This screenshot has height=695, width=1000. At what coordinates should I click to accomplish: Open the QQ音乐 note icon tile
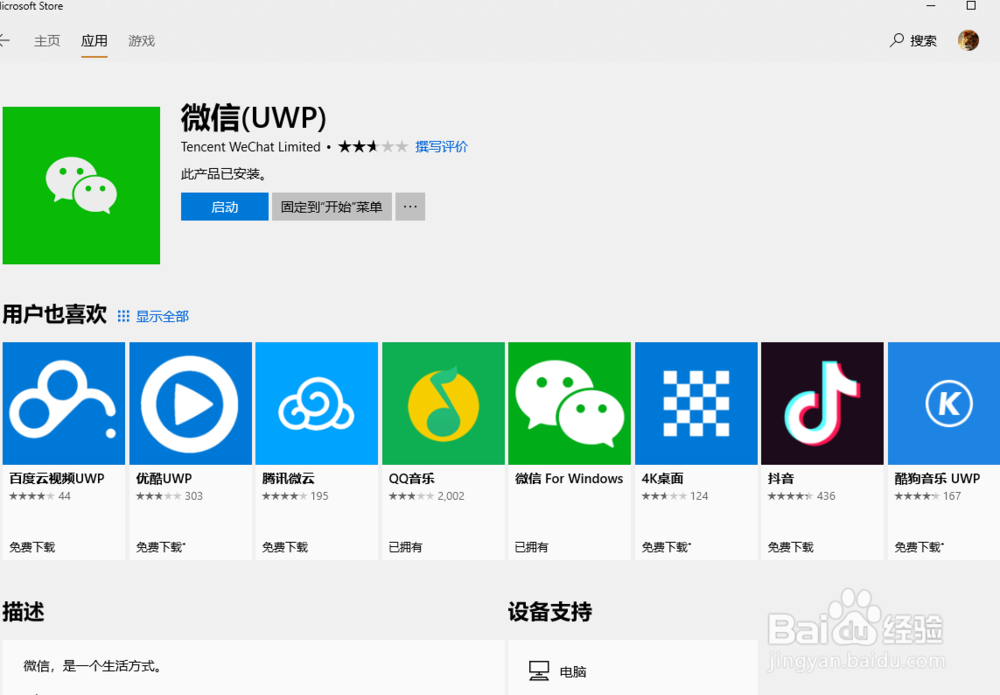tap(443, 403)
